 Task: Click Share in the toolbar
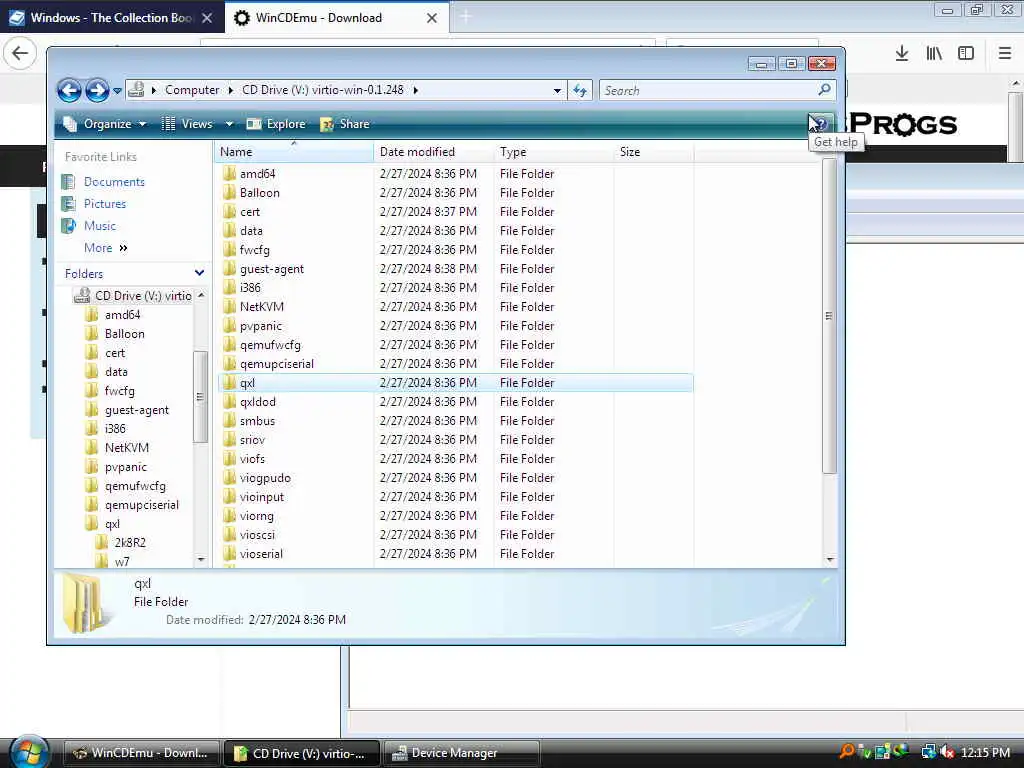[x=345, y=123]
